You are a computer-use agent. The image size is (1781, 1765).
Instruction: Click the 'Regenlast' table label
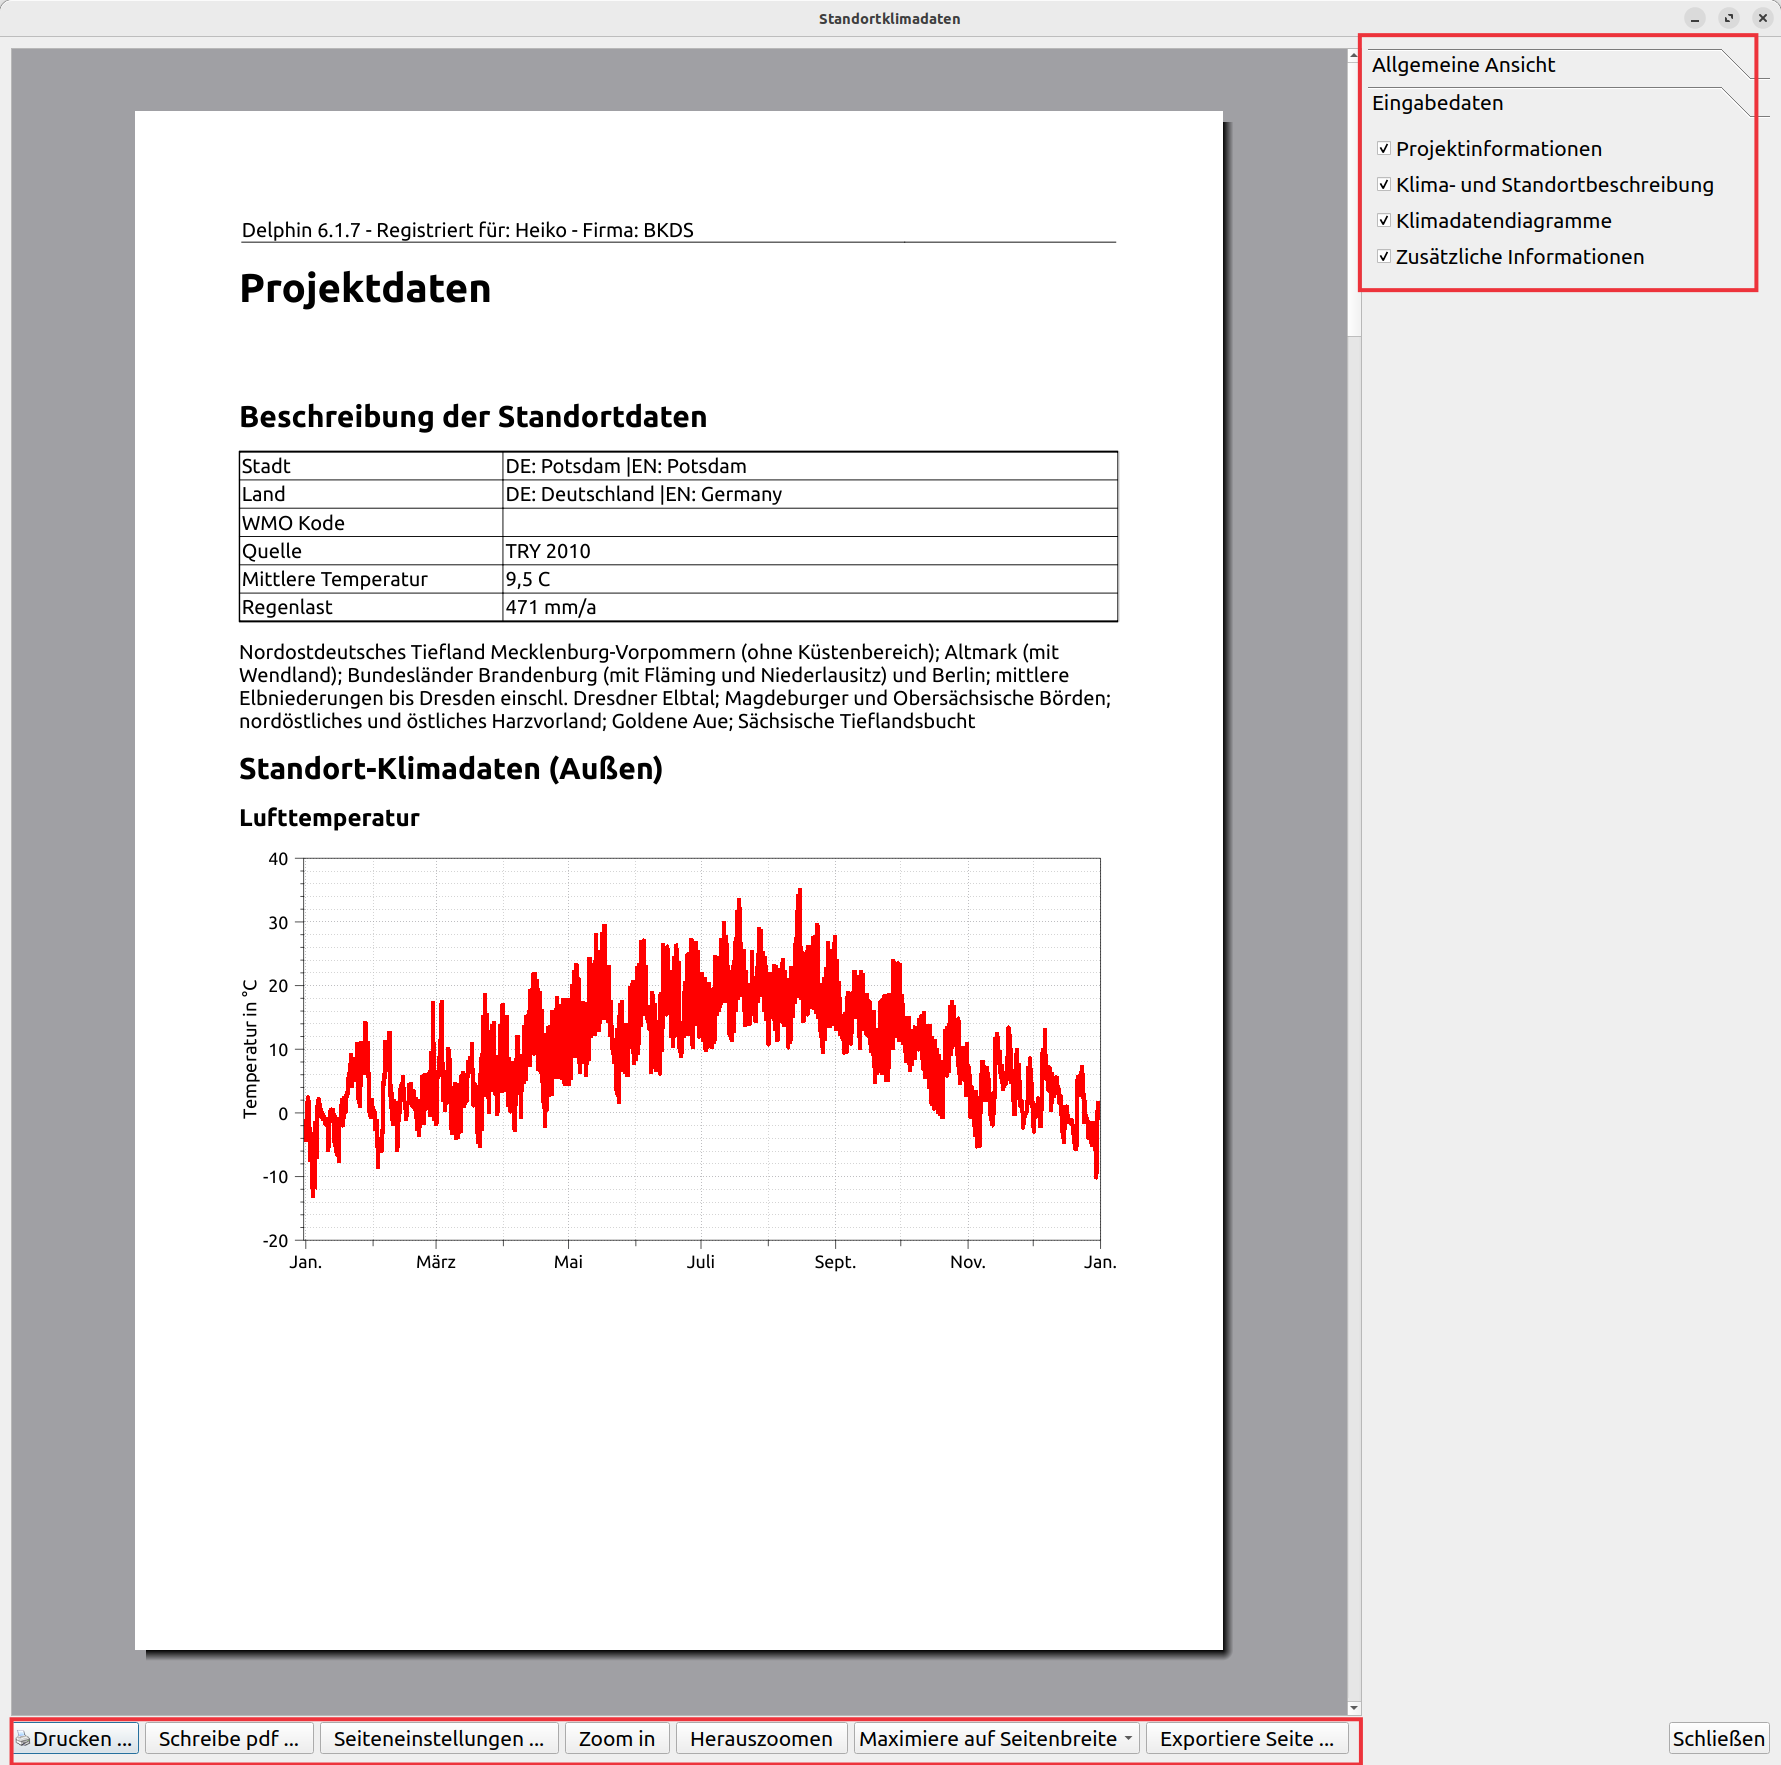click(287, 607)
